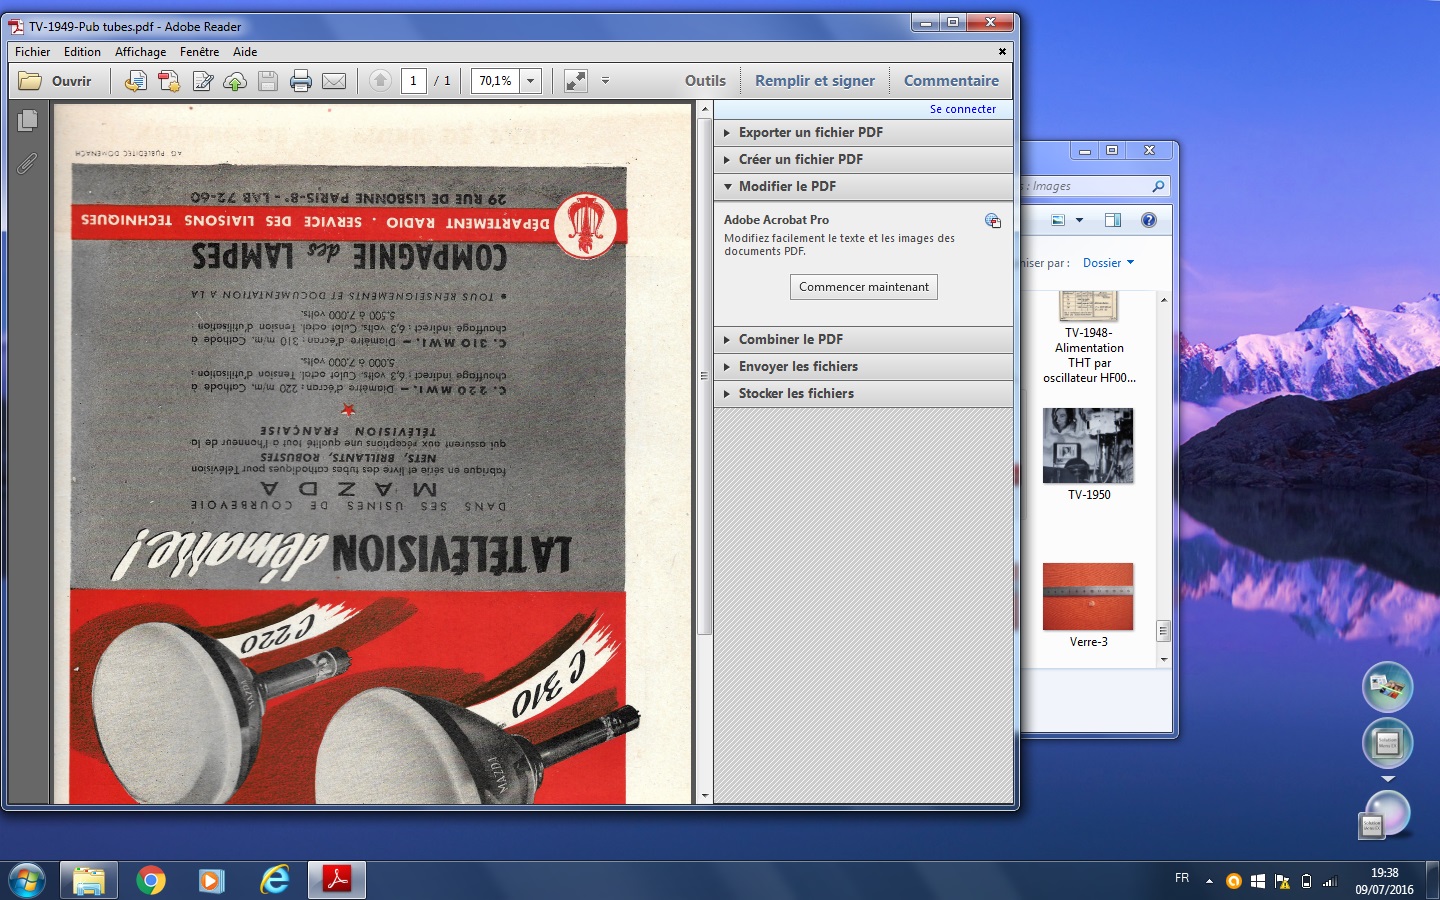
Task: Click the page number field
Action: click(x=414, y=81)
